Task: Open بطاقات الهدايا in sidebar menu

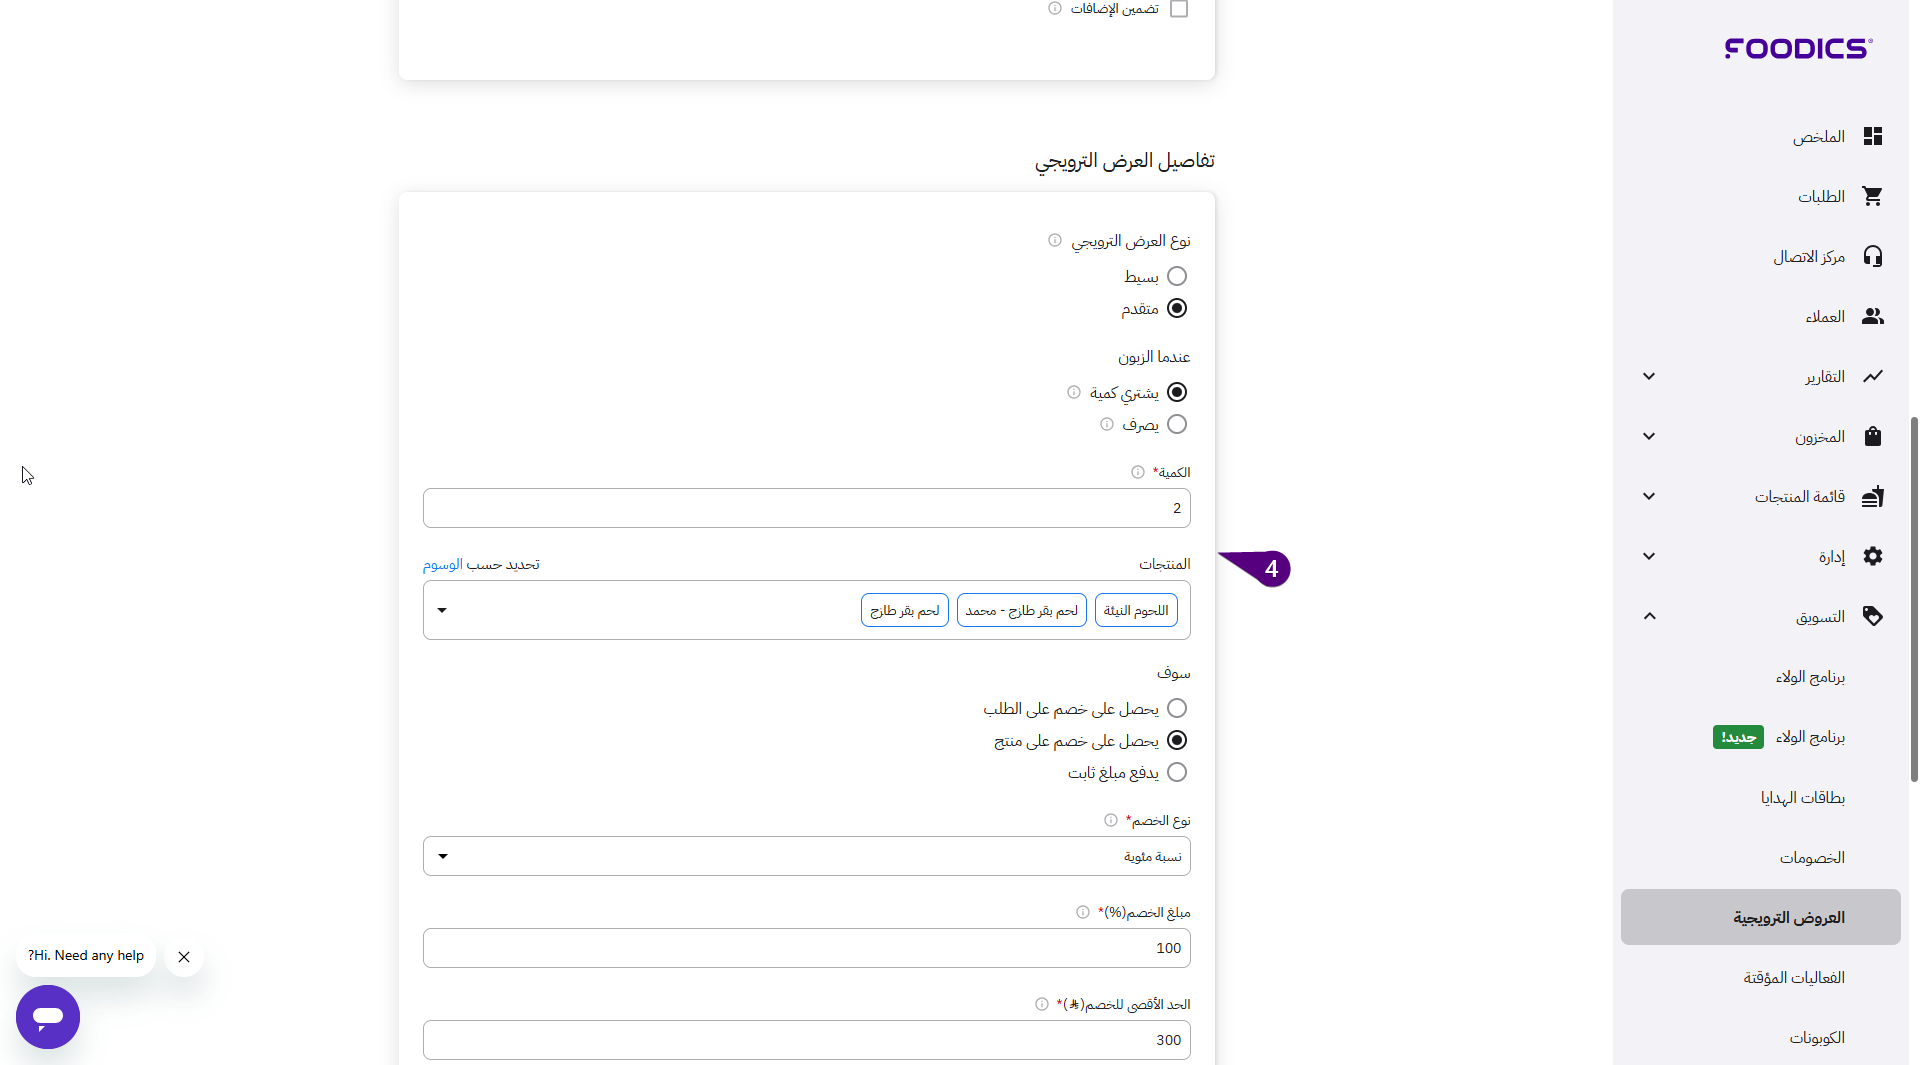Action: click(x=1802, y=797)
